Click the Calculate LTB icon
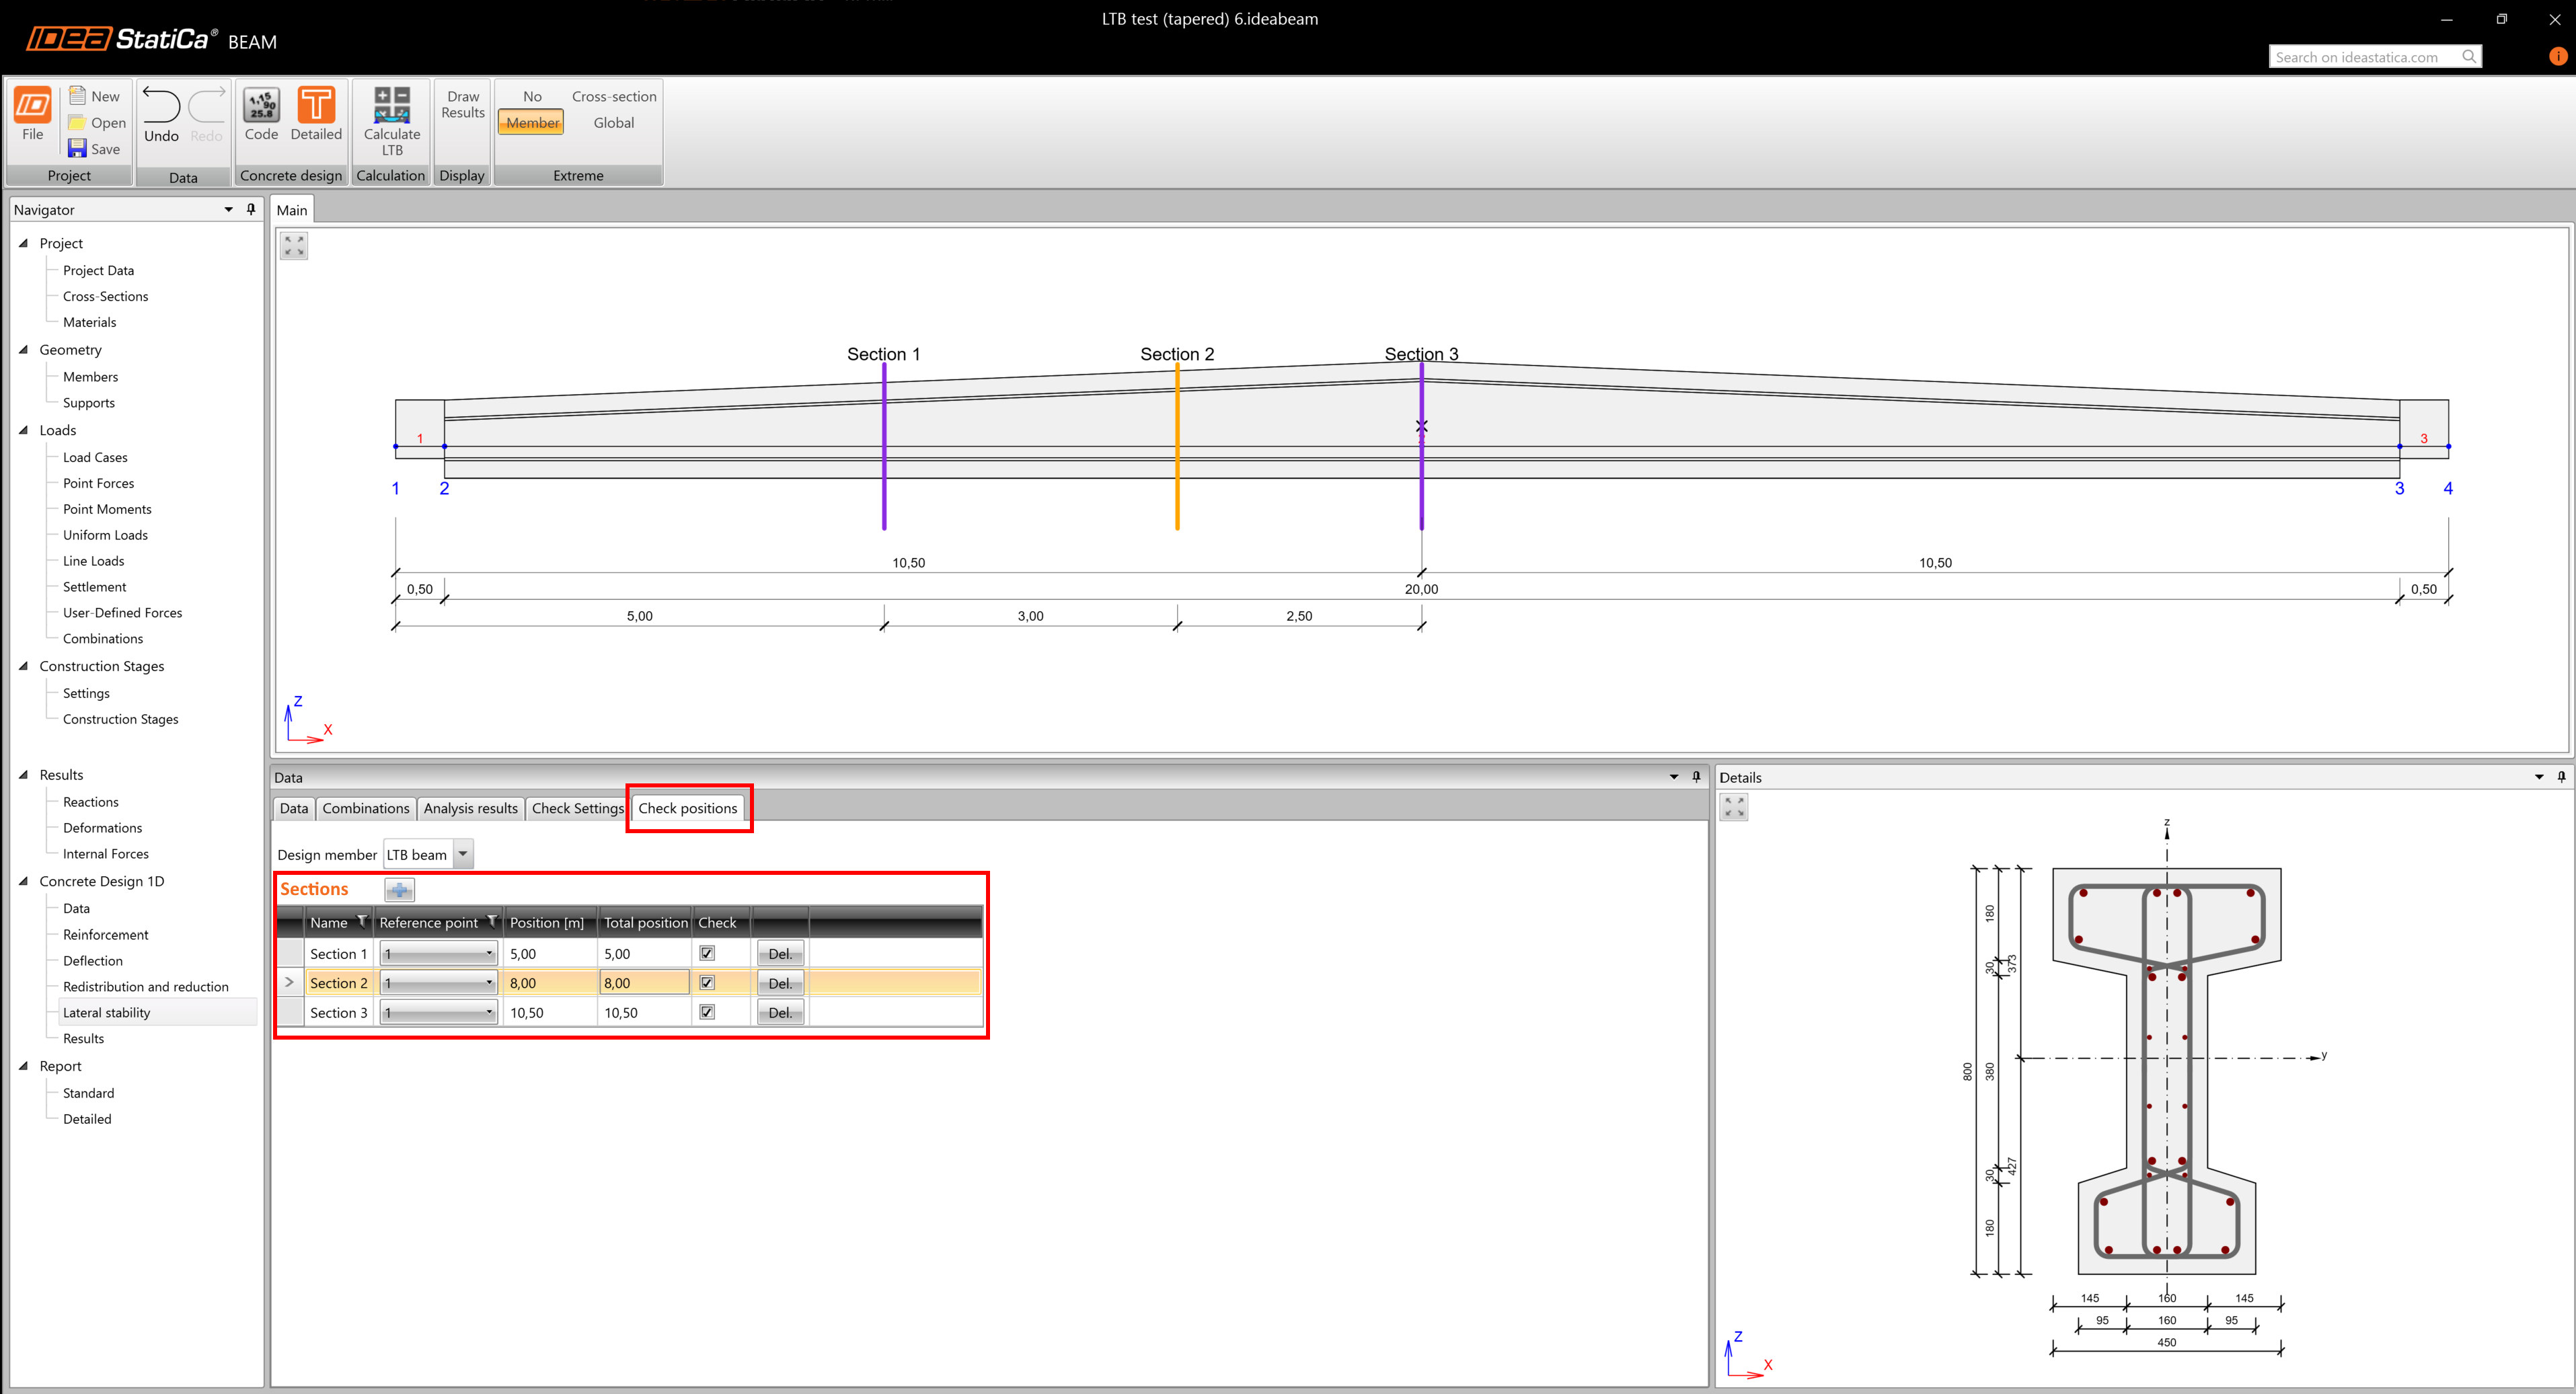 pos(391,105)
